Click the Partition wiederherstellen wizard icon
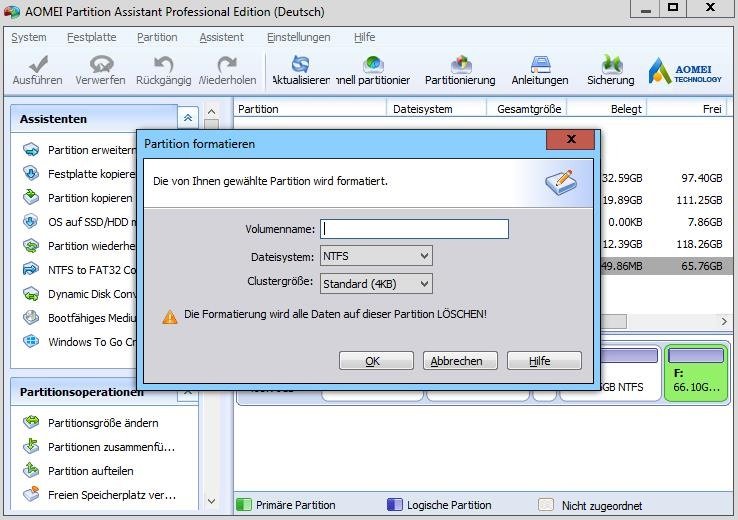The width and height of the screenshot is (738, 520). tap(31, 246)
